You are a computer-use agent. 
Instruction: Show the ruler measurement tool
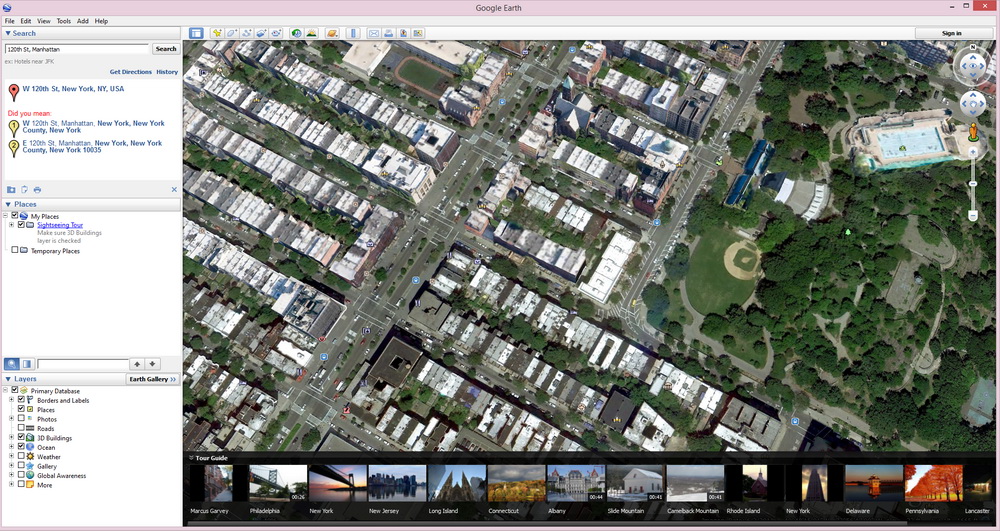(x=353, y=33)
